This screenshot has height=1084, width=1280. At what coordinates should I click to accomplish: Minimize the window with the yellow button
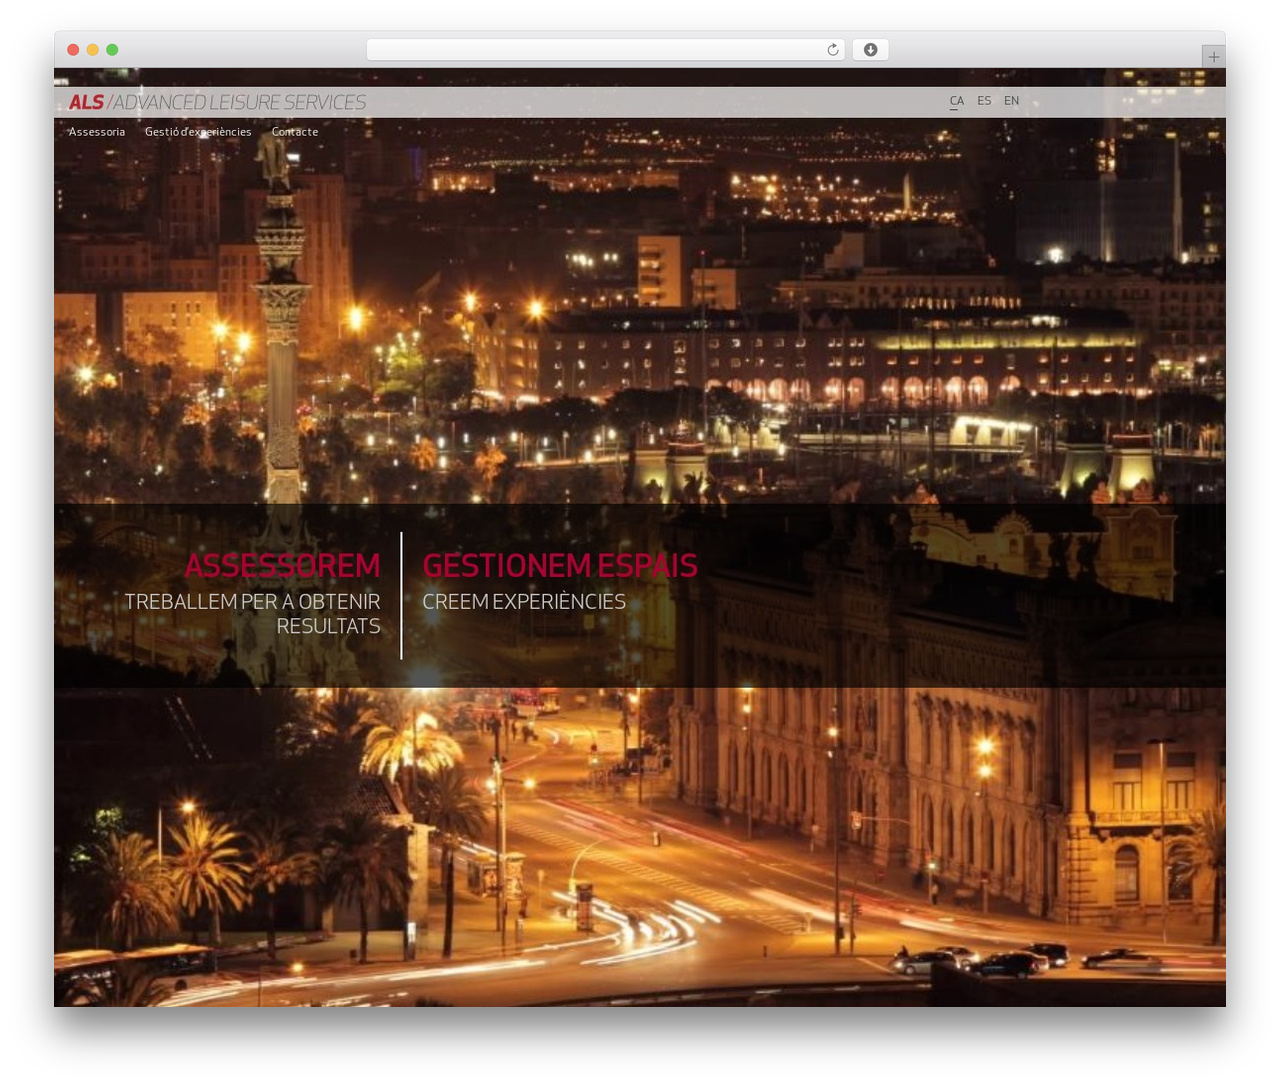[93, 50]
